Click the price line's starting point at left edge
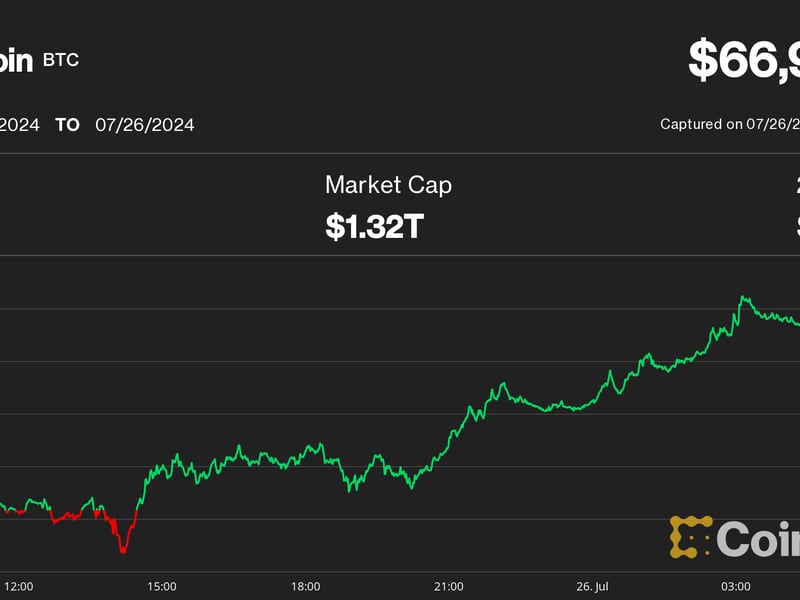800x600 pixels. tap(2, 503)
